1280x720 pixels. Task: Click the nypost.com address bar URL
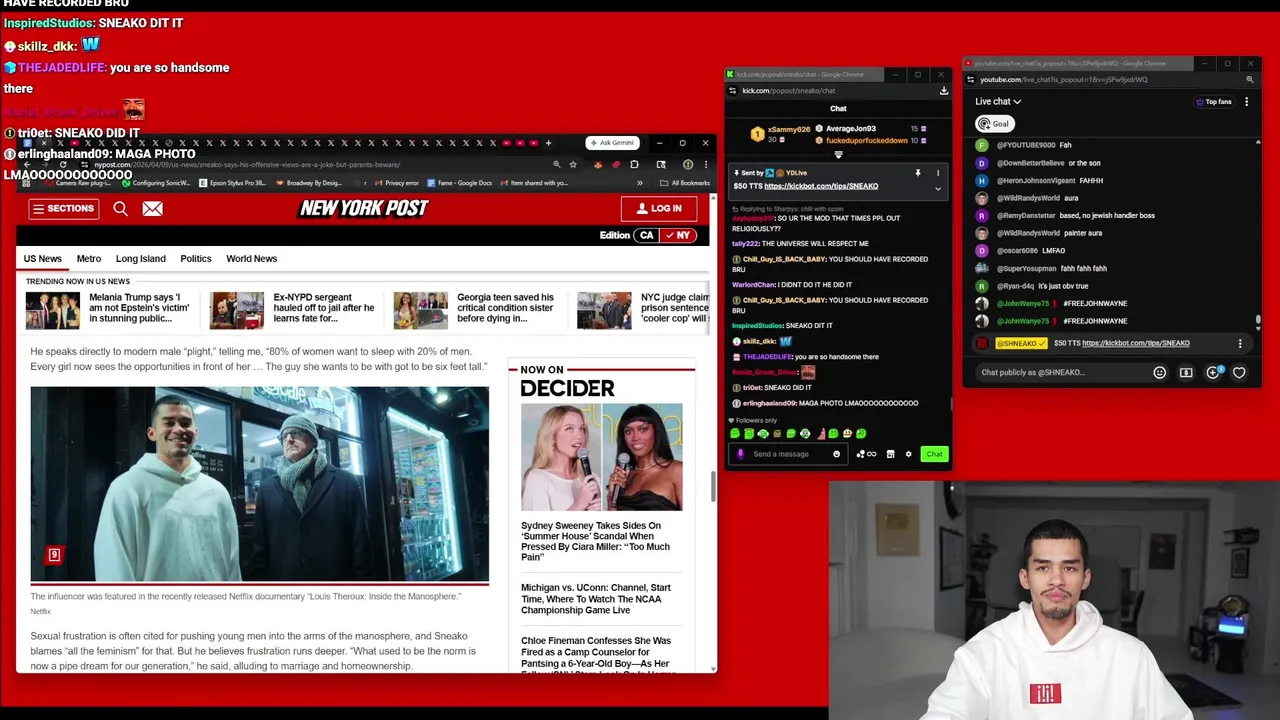tap(247, 165)
